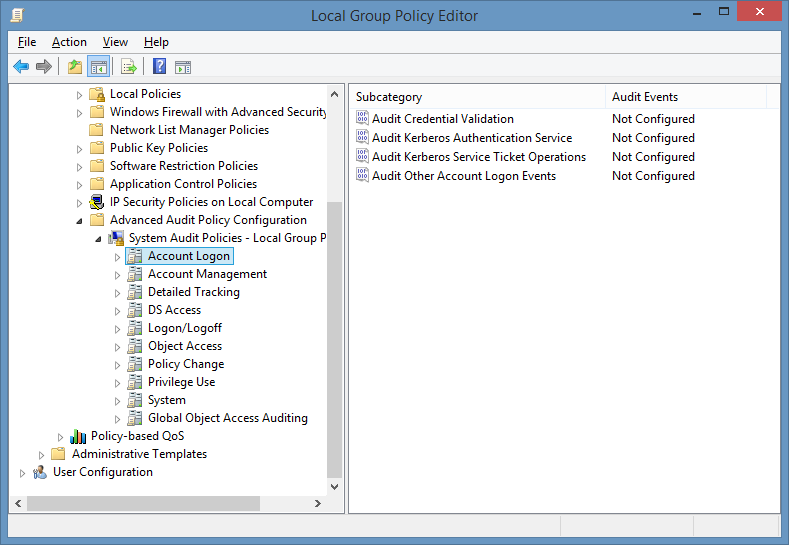Image resolution: width=789 pixels, height=545 pixels.
Task: Click the Public Key Policies folder icon
Action: point(97,148)
